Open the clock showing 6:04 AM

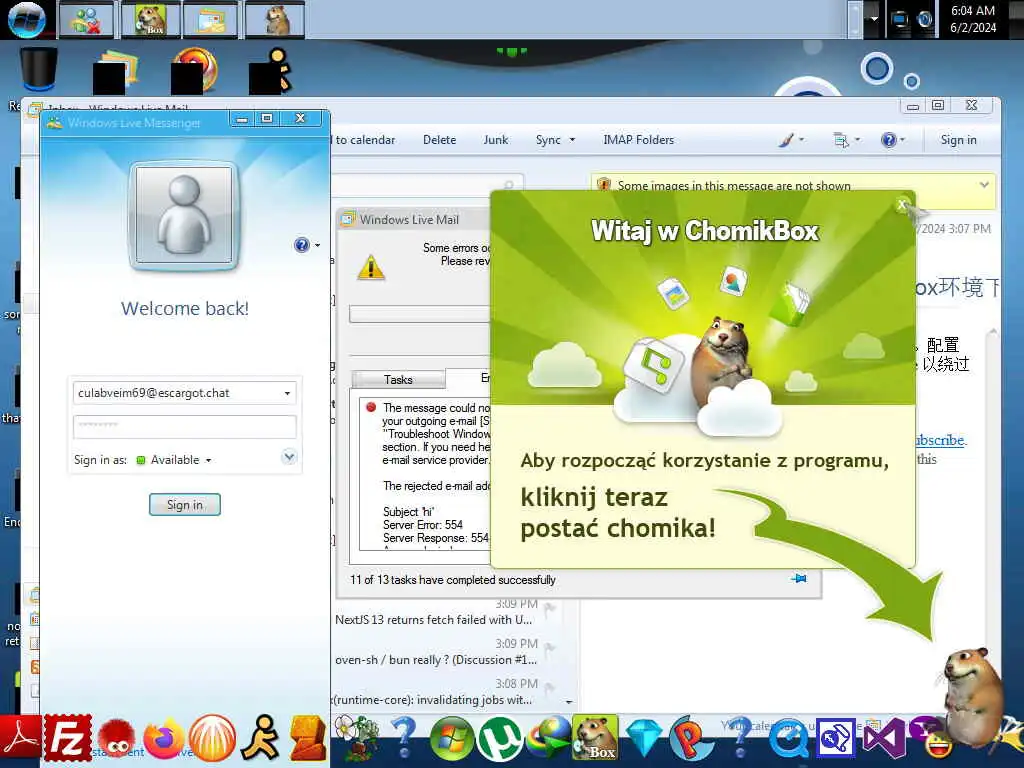(x=972, y=19)
